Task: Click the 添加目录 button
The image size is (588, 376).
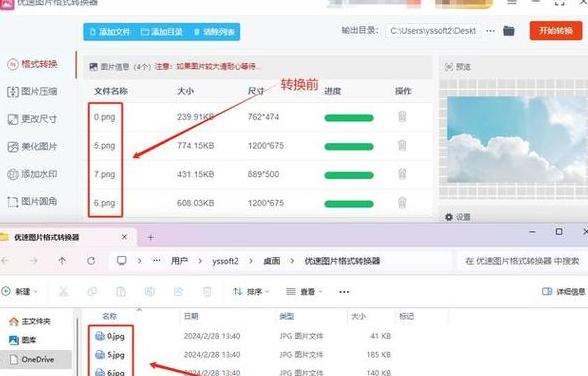Action: (162, 32)
